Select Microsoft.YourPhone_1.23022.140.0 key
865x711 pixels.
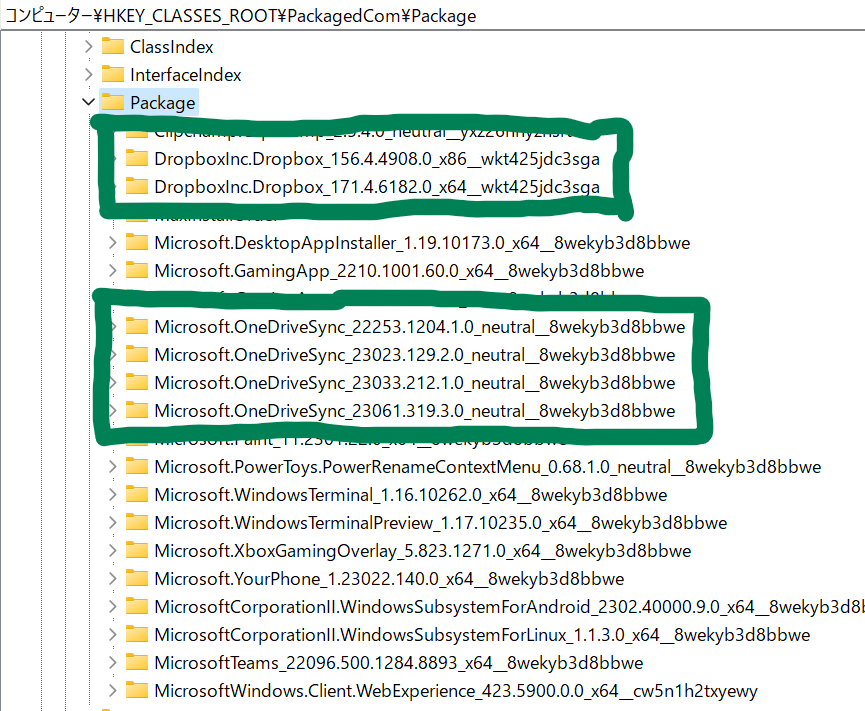(x=389, y=579)
